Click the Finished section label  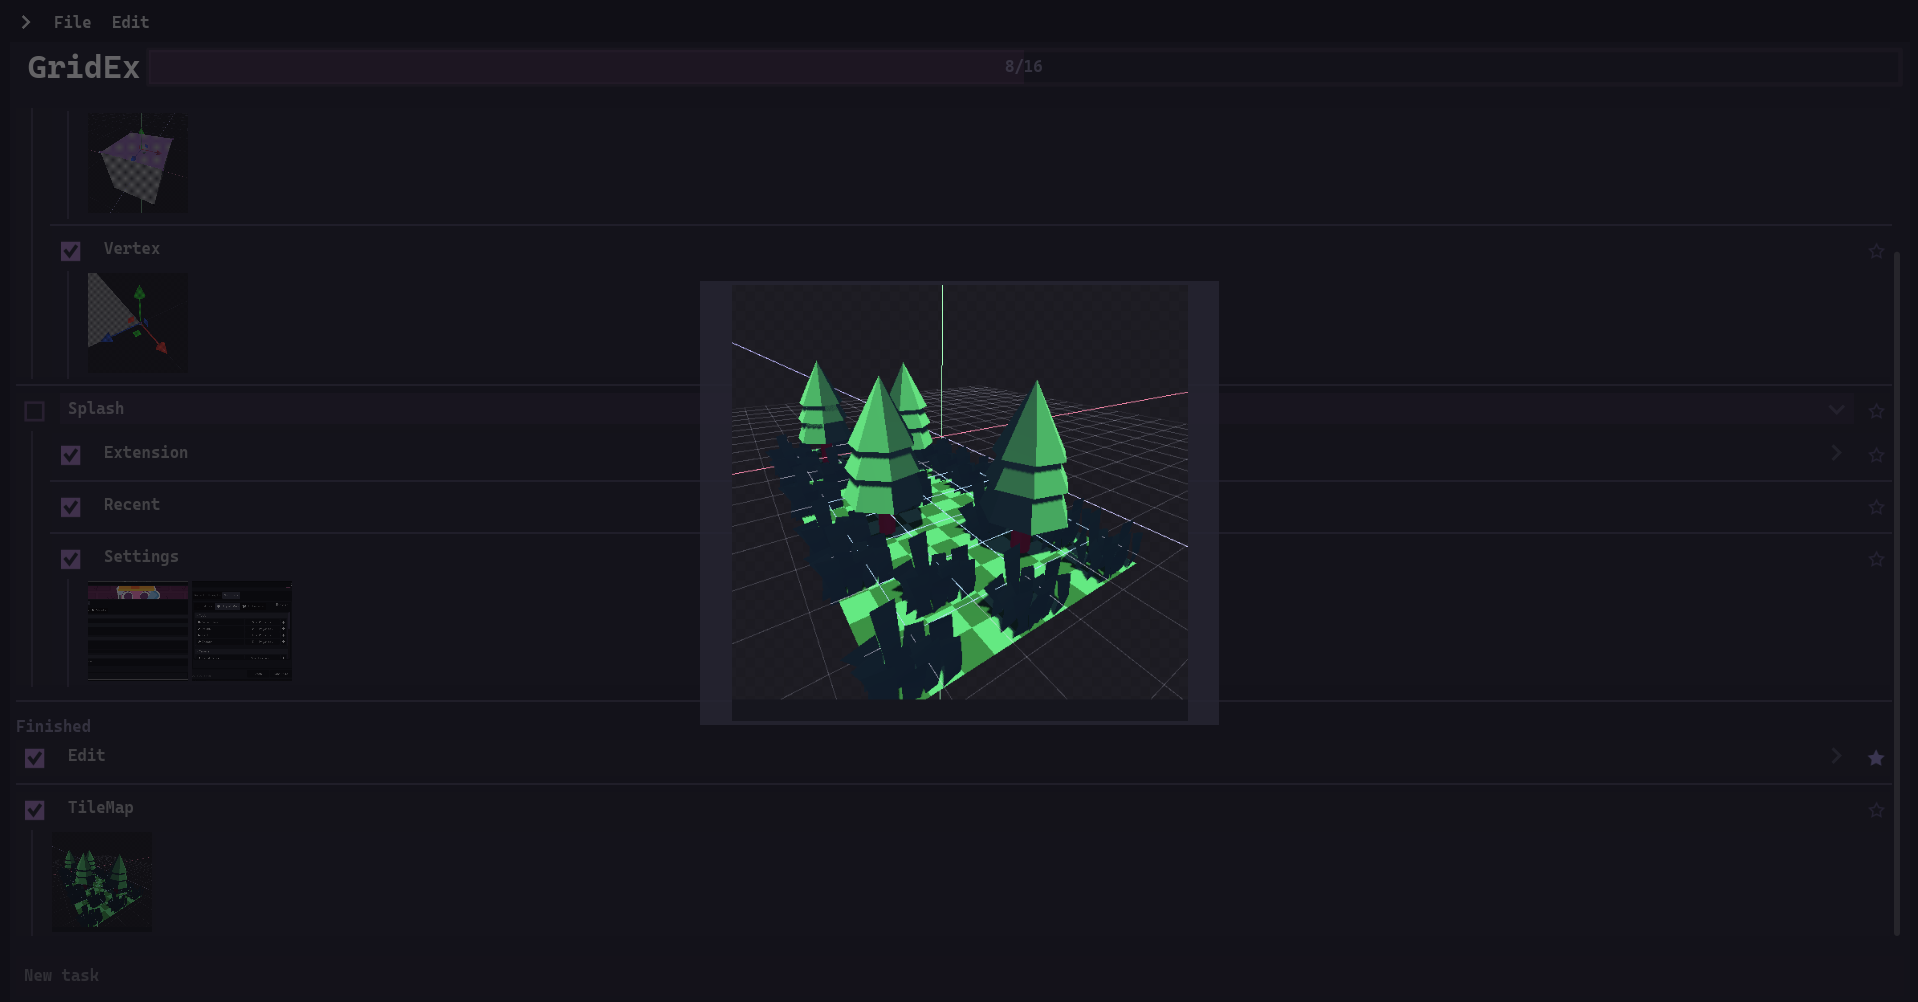click(x=53, y=726)
